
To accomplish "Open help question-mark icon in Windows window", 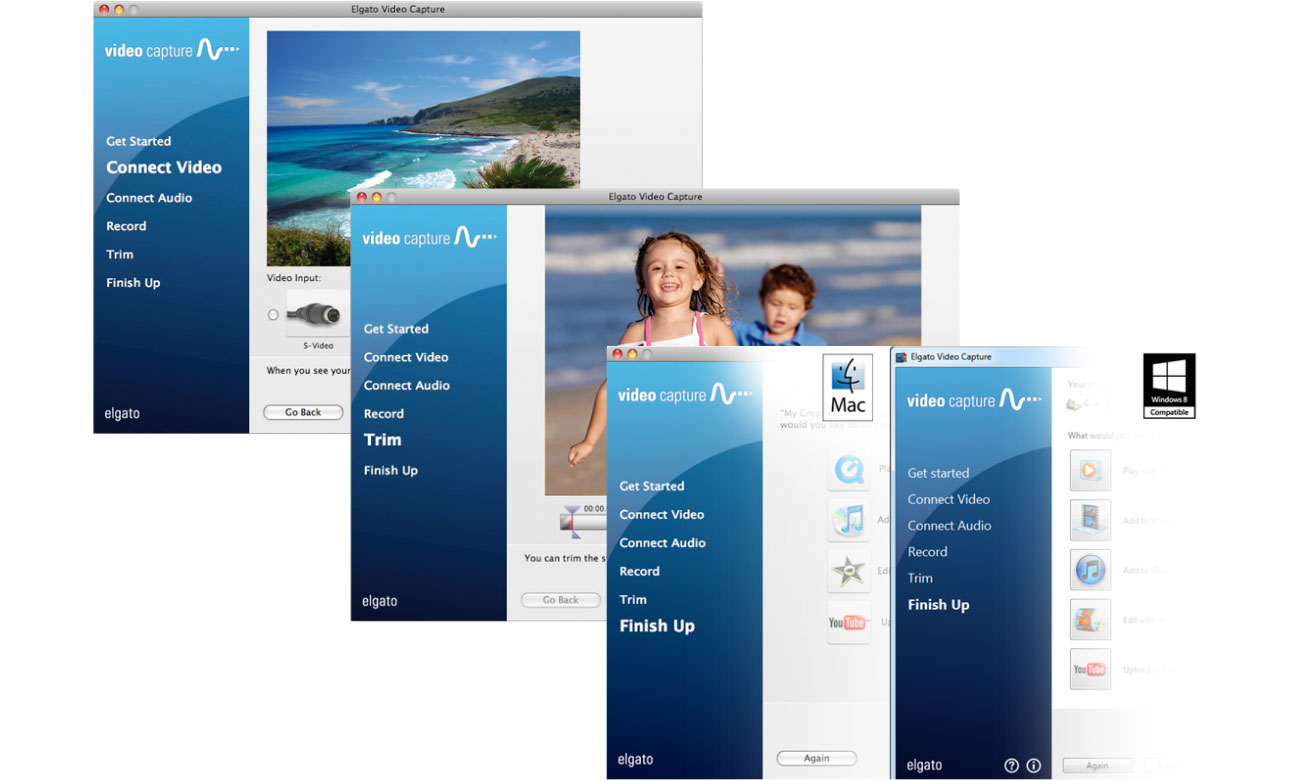I will 1011,765.
